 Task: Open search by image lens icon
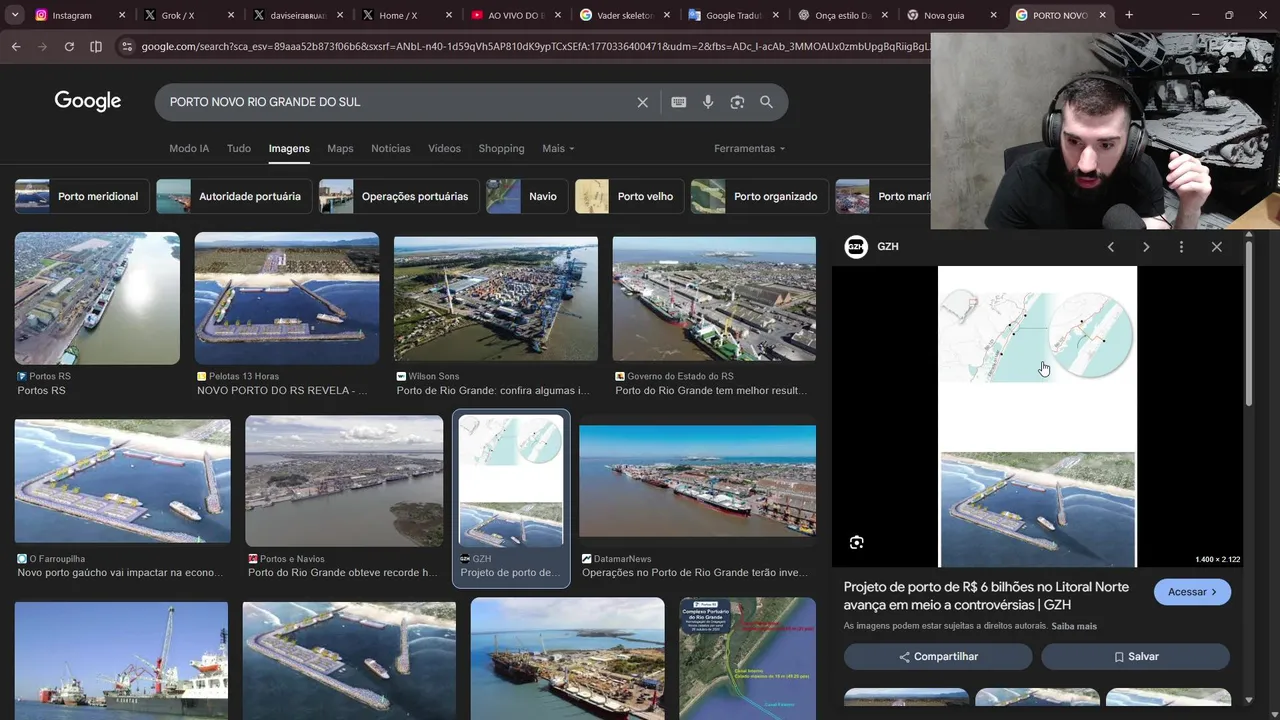tap(737, 102)
